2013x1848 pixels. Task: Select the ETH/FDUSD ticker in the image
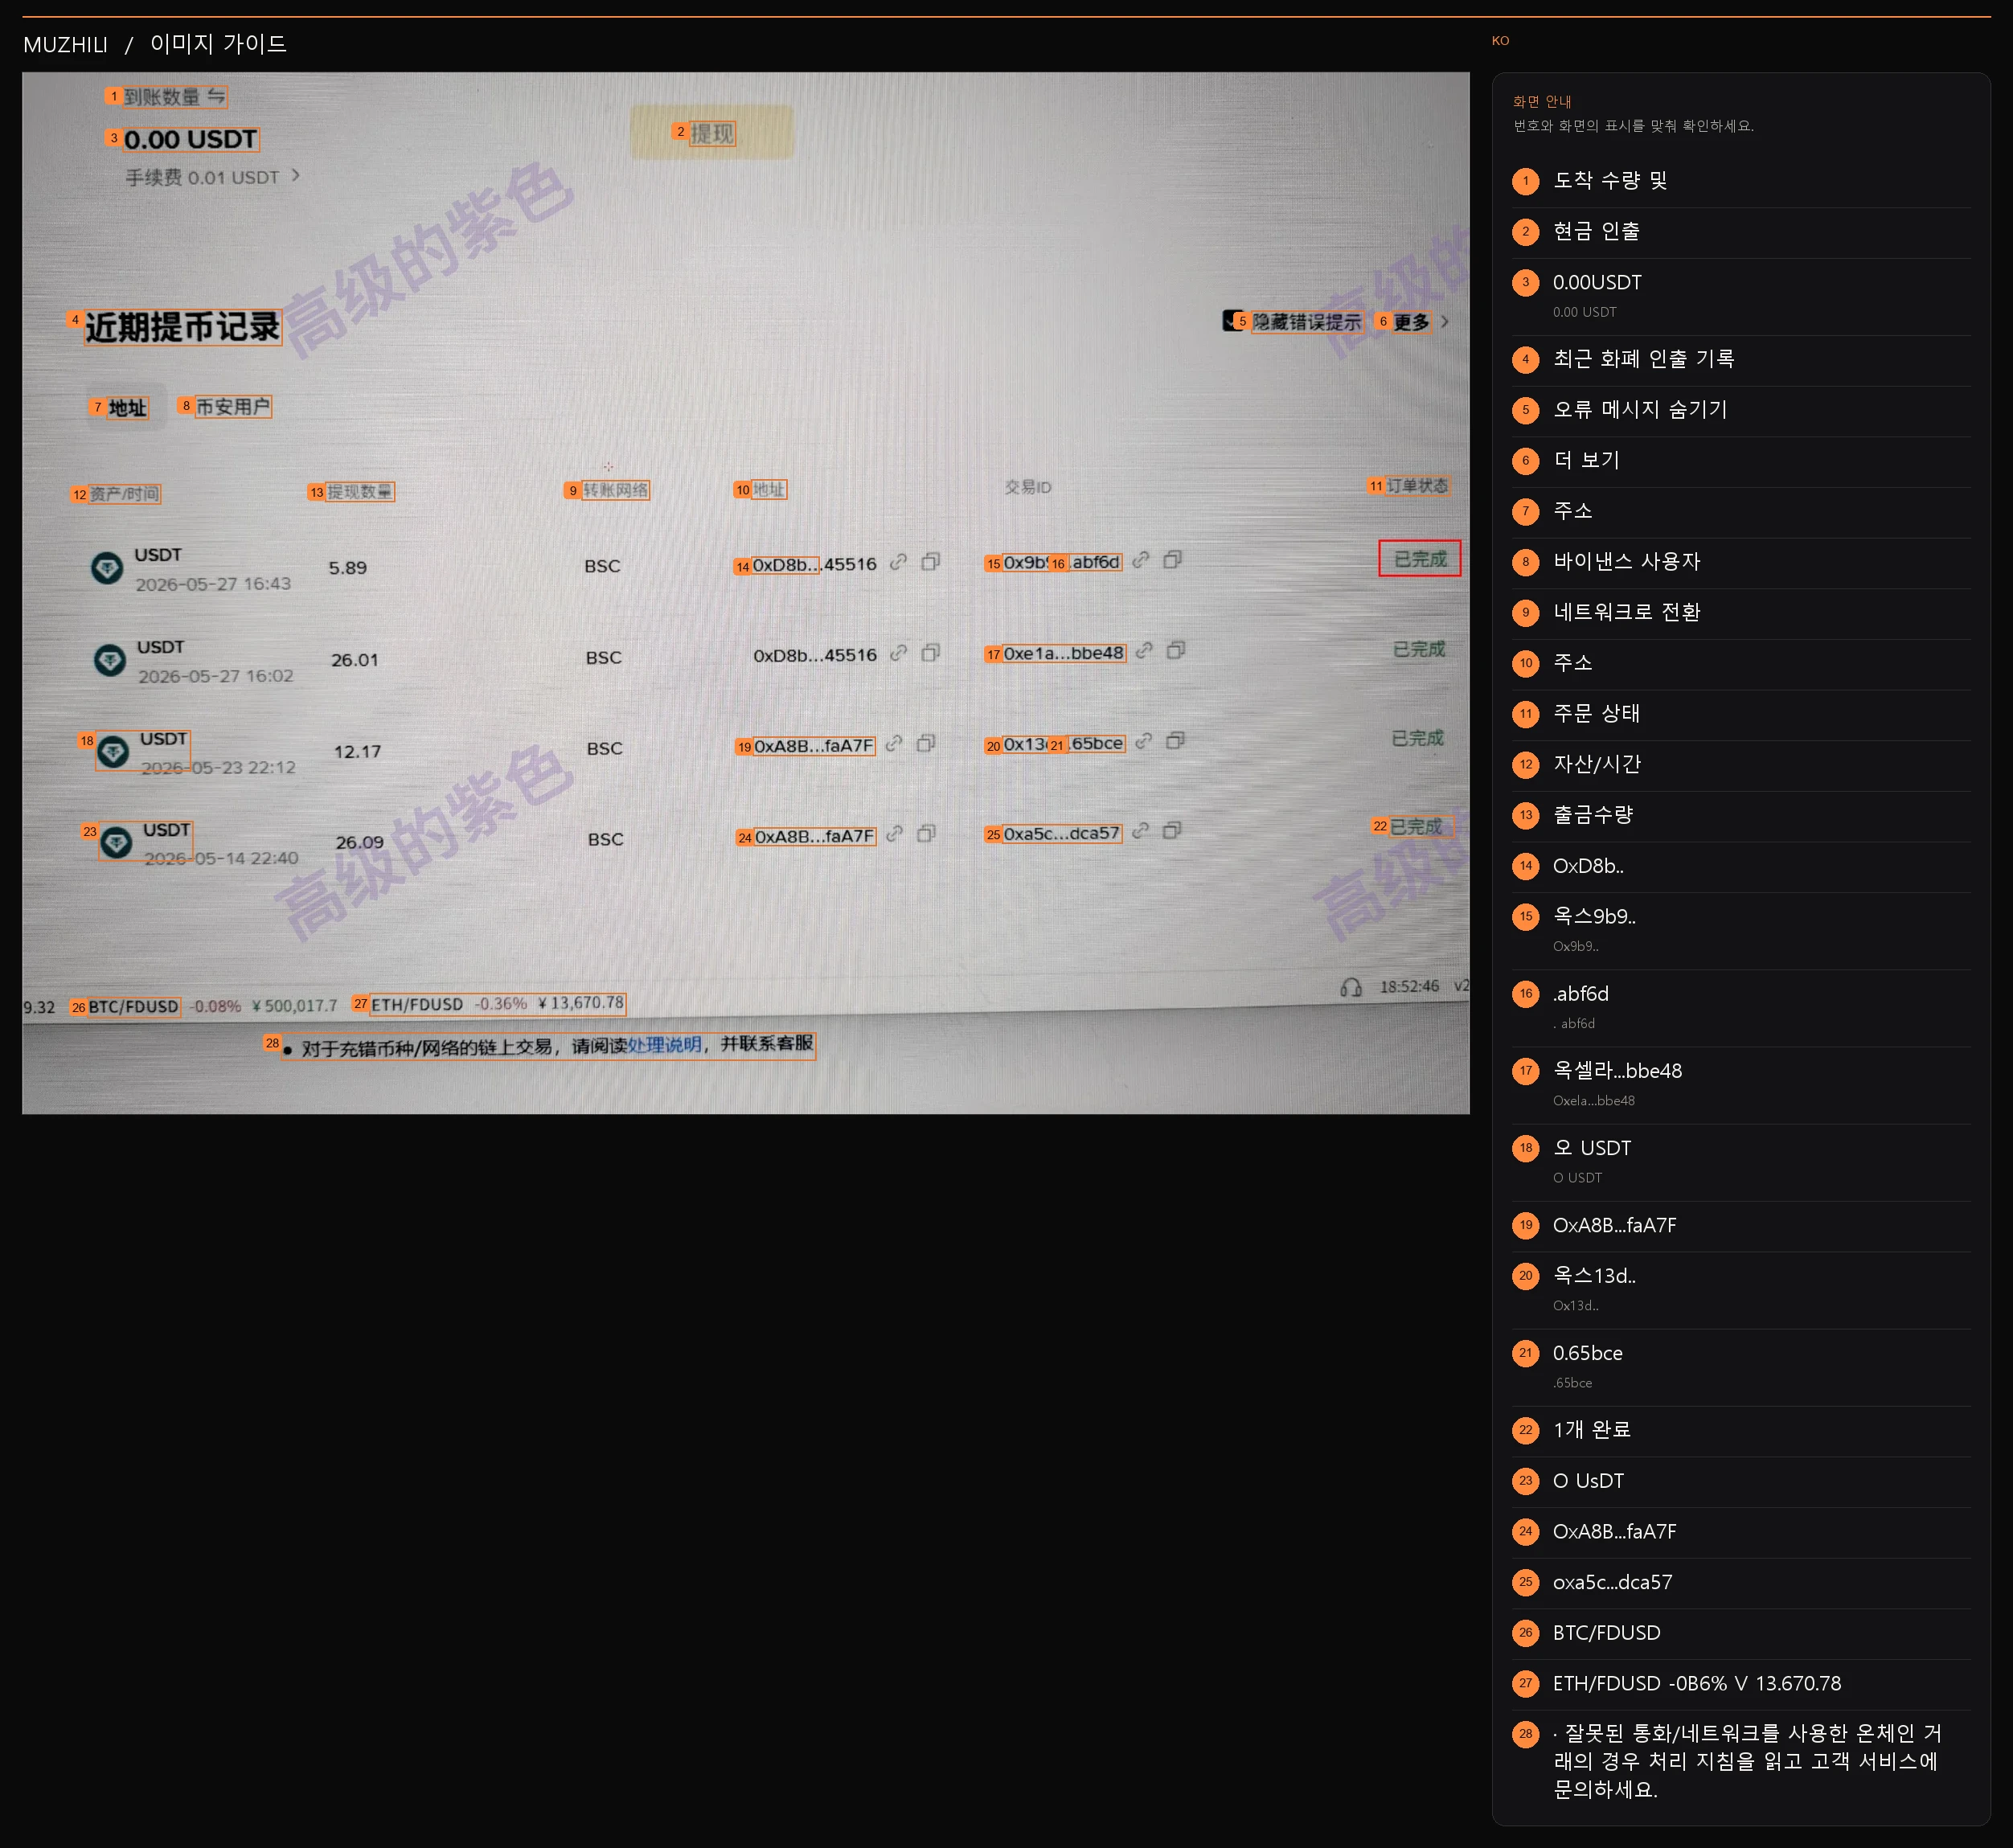tap(497, 1004)
